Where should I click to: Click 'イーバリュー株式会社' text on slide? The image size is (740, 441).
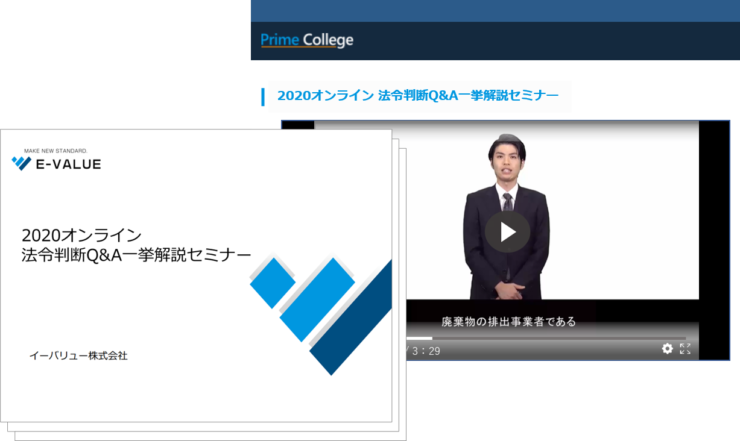(x=78, y=356)
